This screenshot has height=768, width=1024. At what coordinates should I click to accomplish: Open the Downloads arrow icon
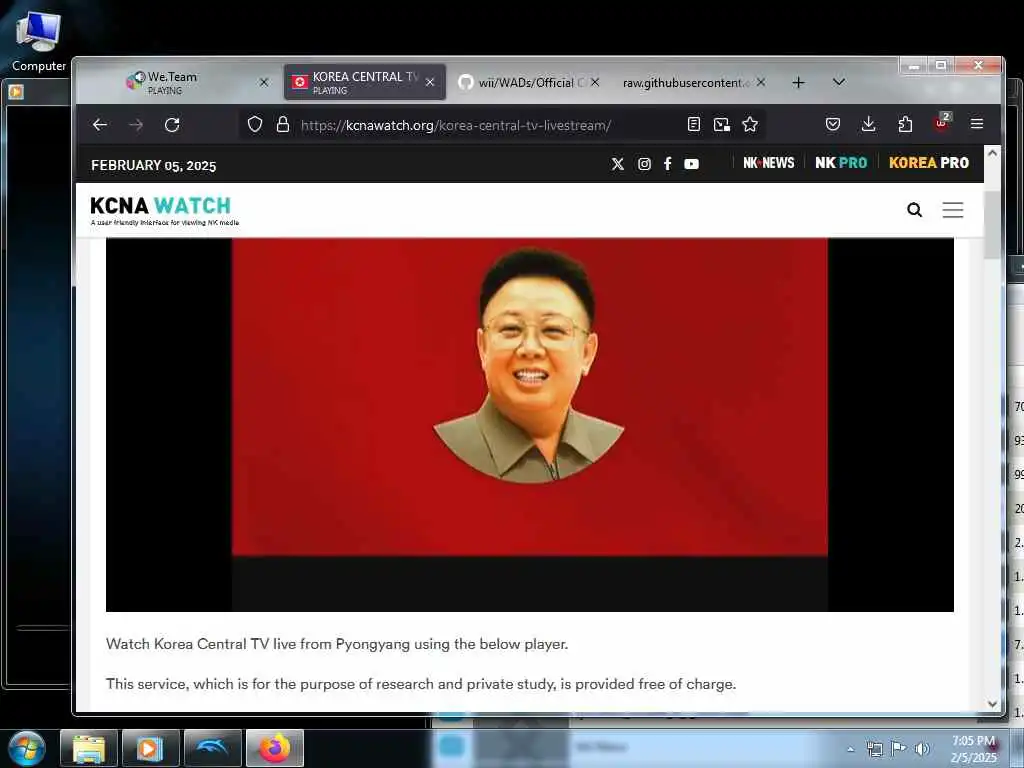(869, 124)
